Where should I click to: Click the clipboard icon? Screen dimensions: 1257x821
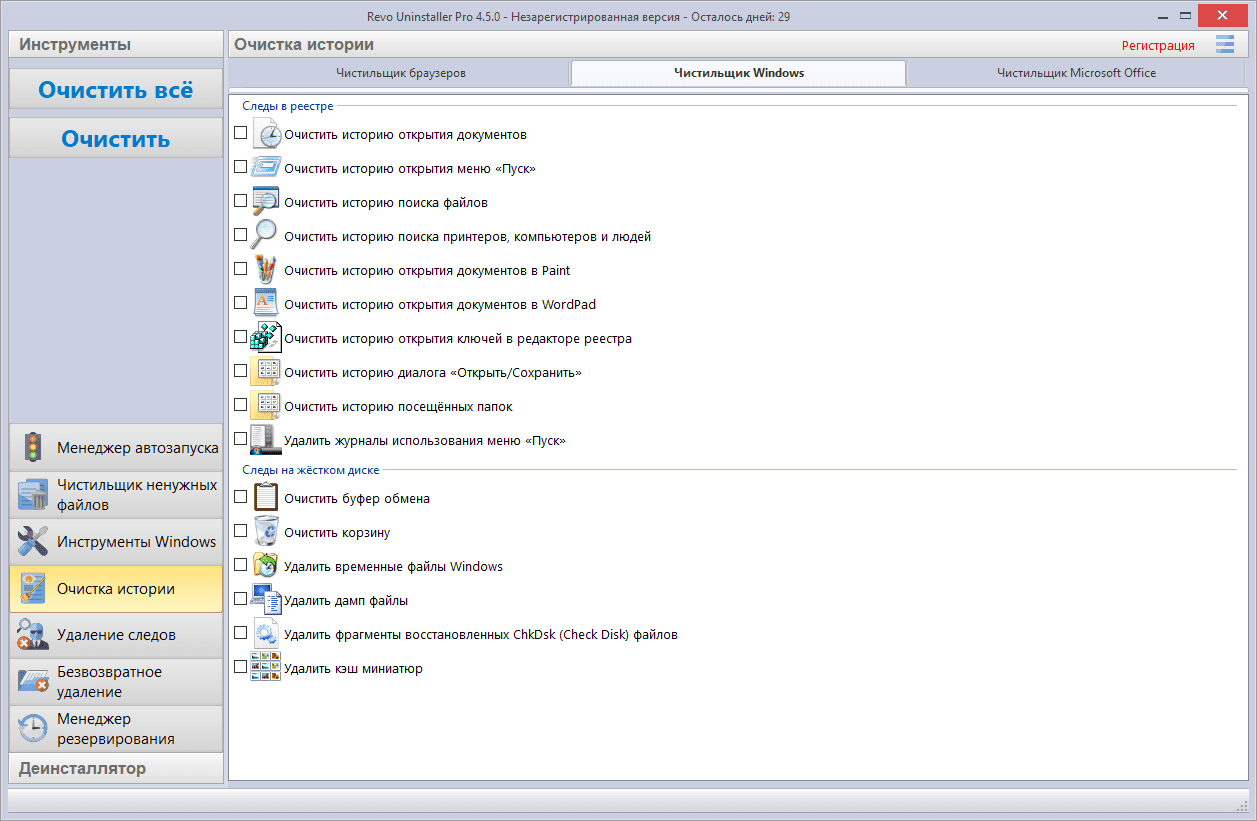pyautogui.click(x=266, y=497)
